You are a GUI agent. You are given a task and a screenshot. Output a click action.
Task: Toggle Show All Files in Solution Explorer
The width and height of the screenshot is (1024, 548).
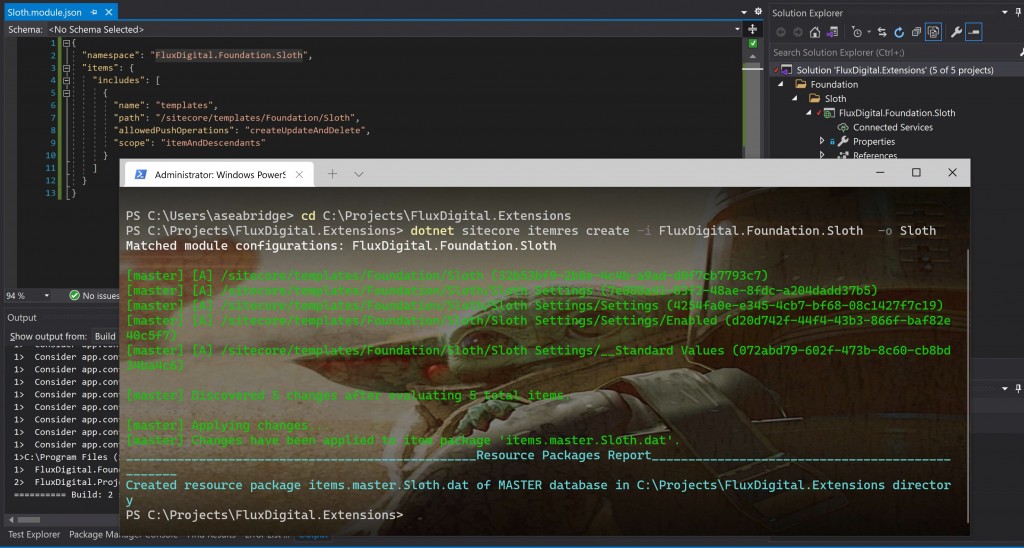pyautogui.click(x=933, y=32)
